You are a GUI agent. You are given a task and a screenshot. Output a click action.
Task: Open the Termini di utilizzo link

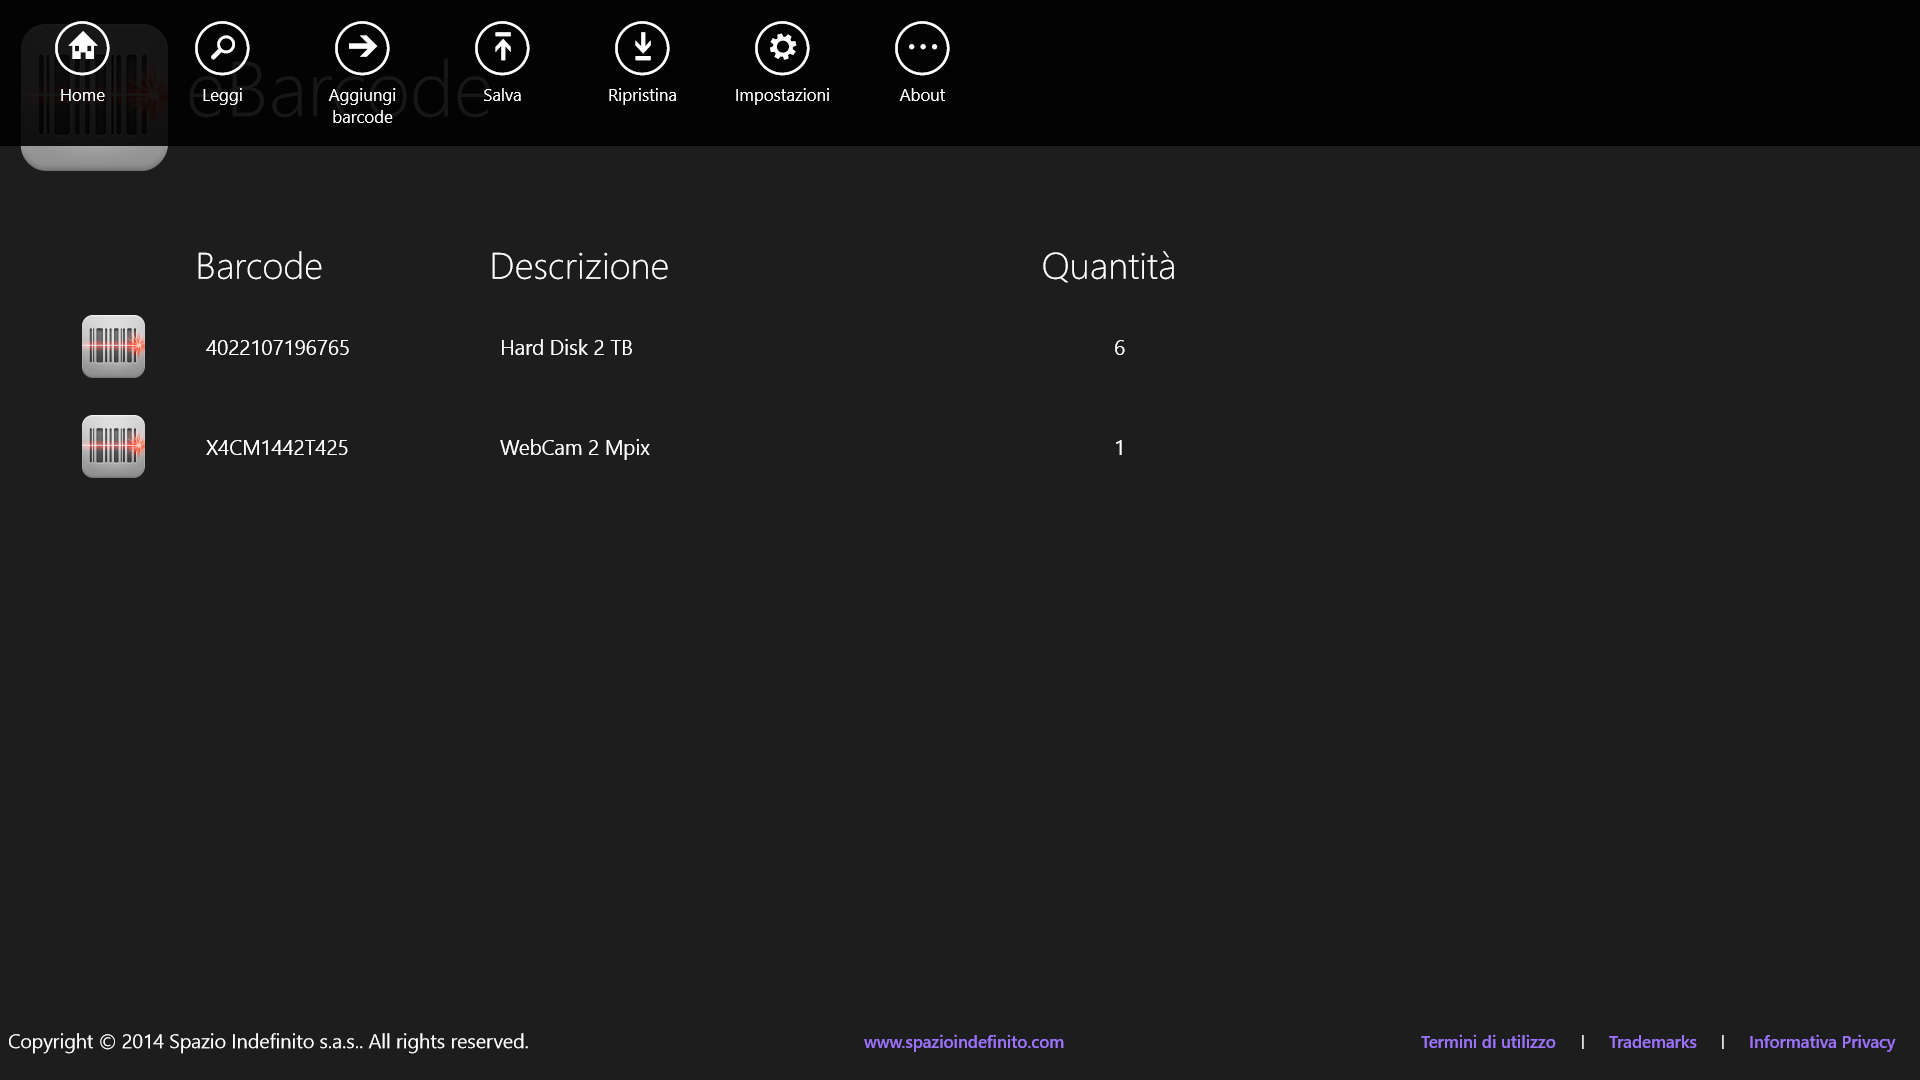click(1488, 1042)
